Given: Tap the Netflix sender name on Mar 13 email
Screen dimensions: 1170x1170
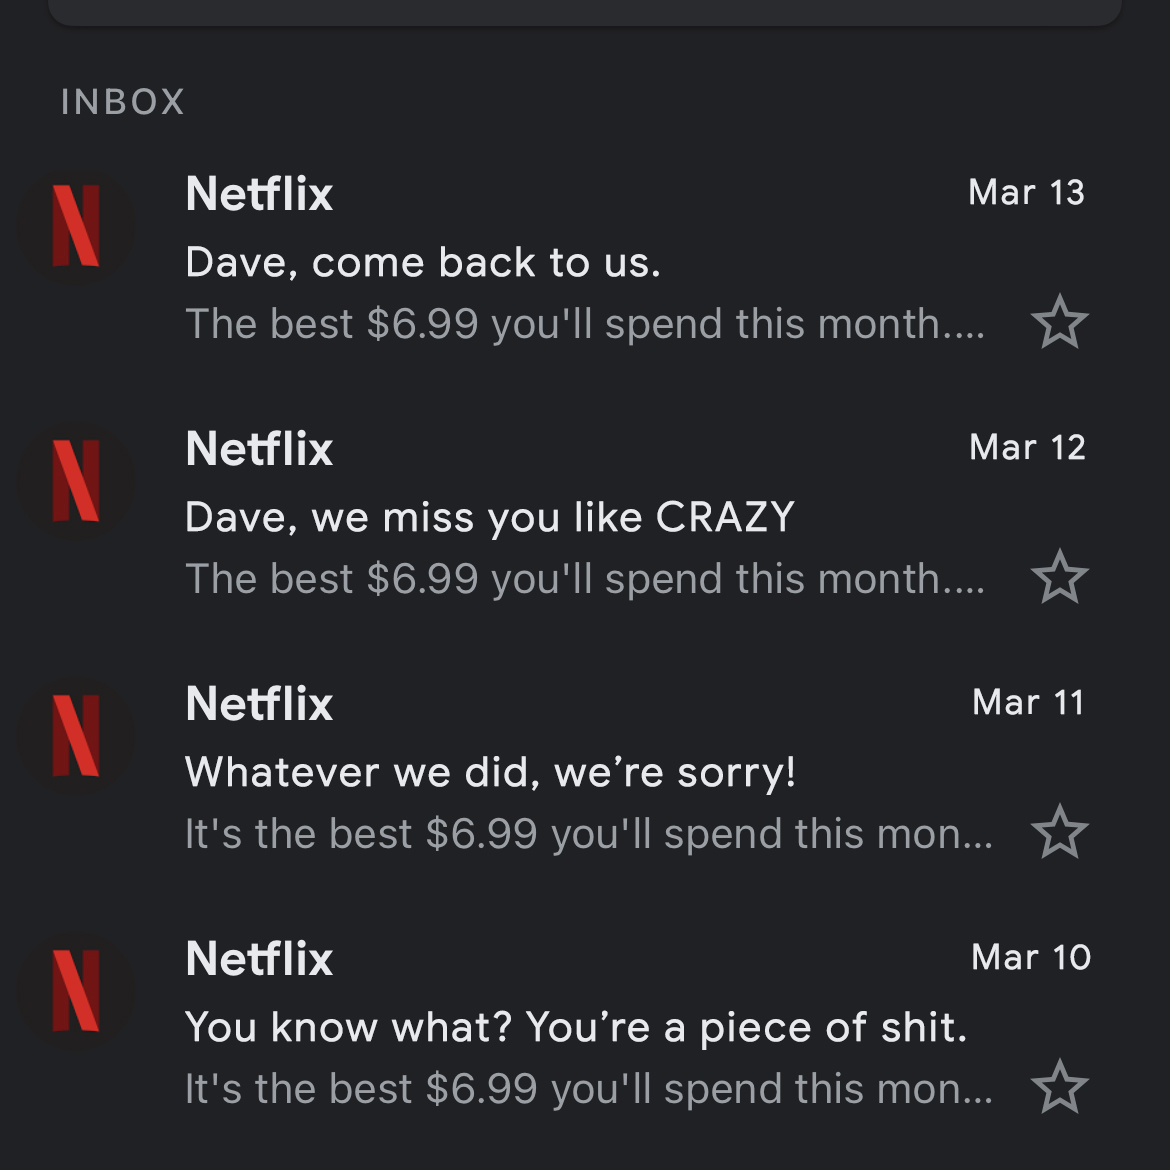Looking at the screenshot, I should coord(259,194).
